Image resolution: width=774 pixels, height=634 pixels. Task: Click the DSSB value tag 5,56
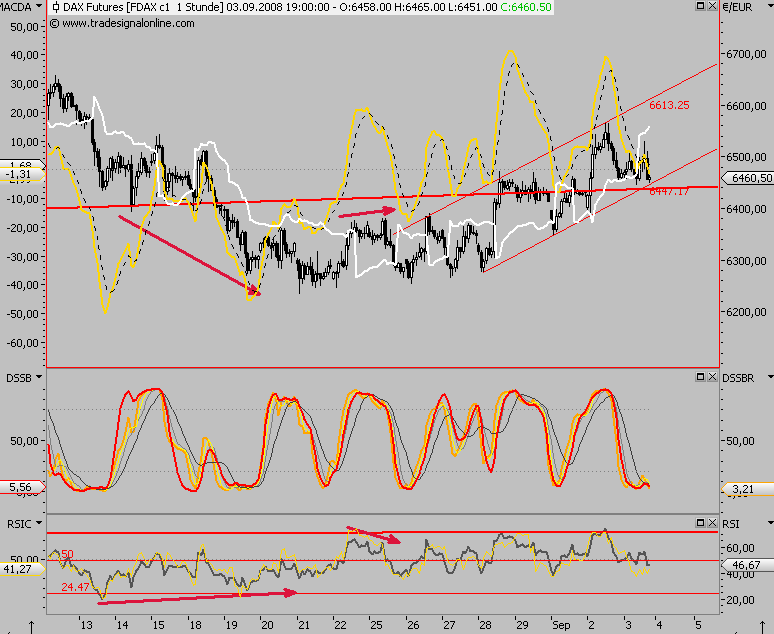tap(21, 487)
